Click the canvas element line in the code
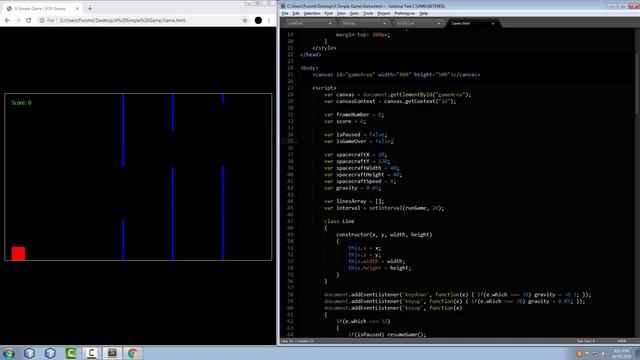 tap(396, 75)
